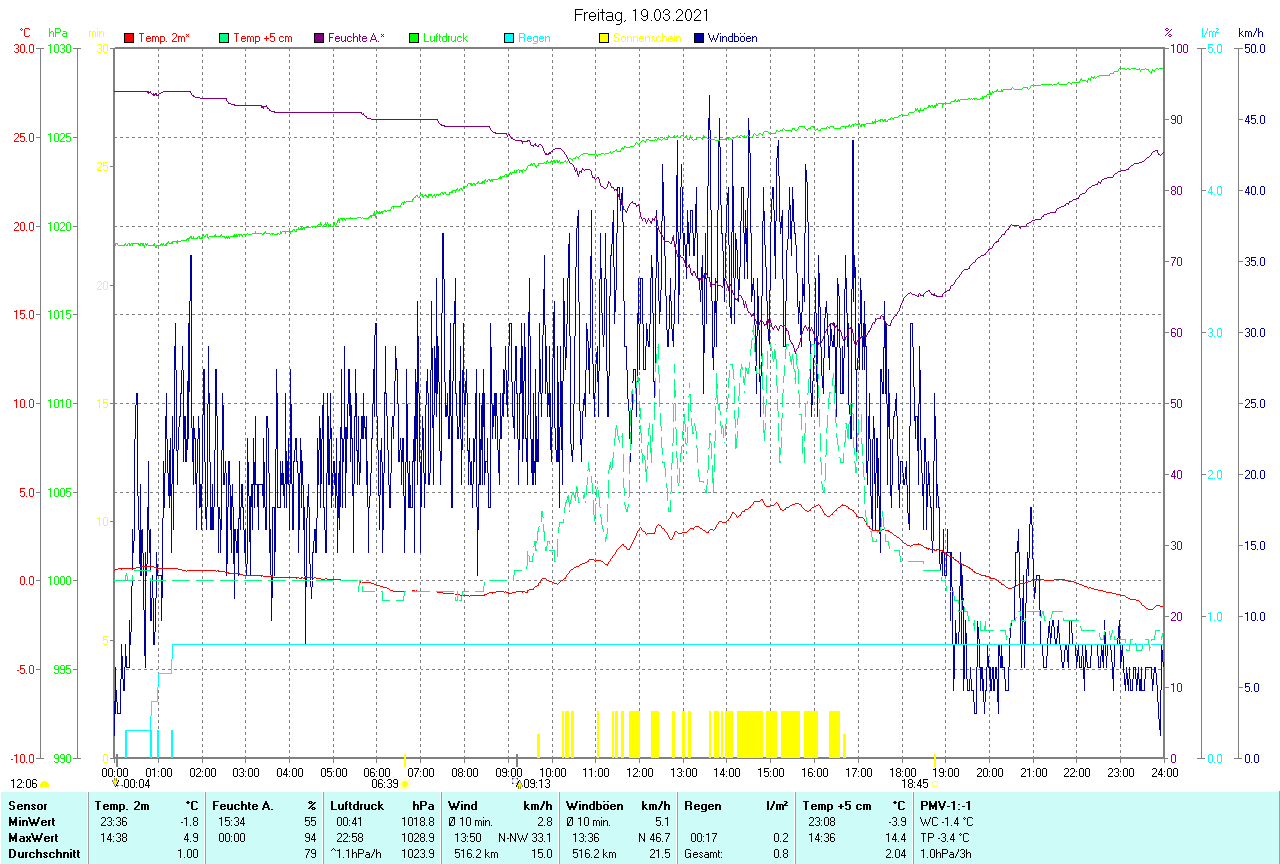This screenshot has height=864, width=1280.
Task: Click the Durchschnitt row header
Action: (x=44, y=854)
